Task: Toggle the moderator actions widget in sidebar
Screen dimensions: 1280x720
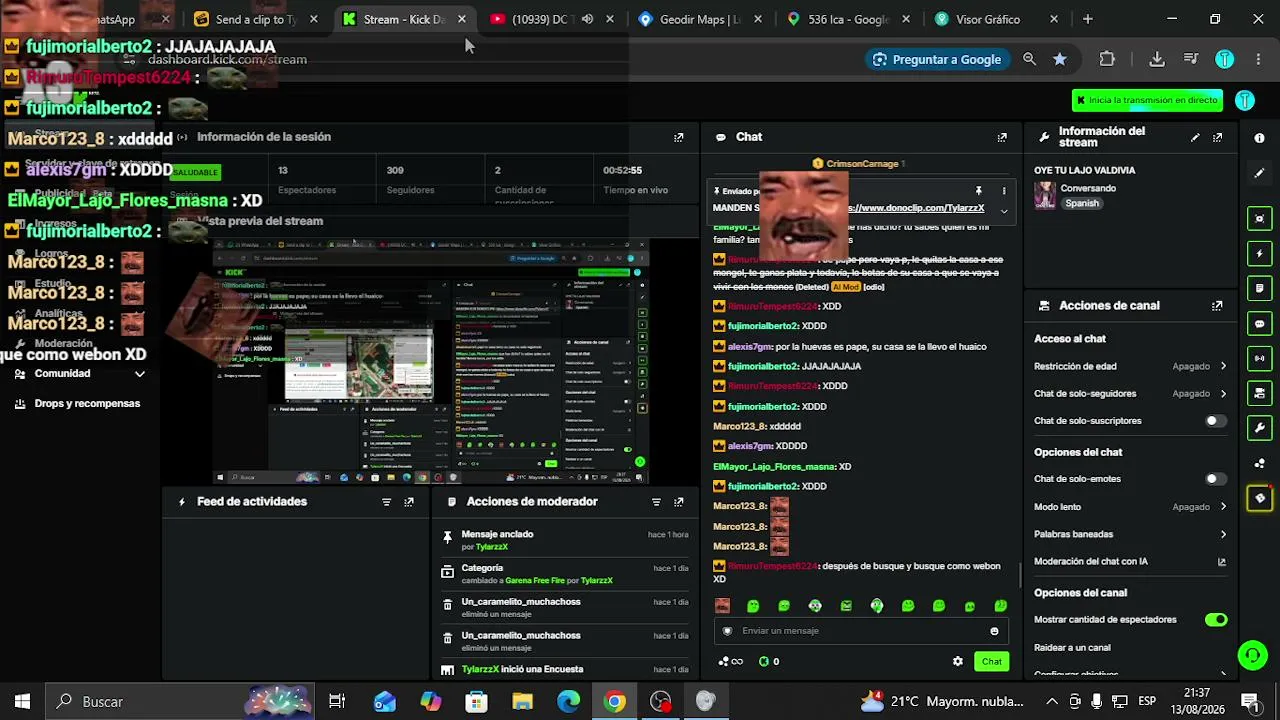Action: click(x=1260, y=289)
